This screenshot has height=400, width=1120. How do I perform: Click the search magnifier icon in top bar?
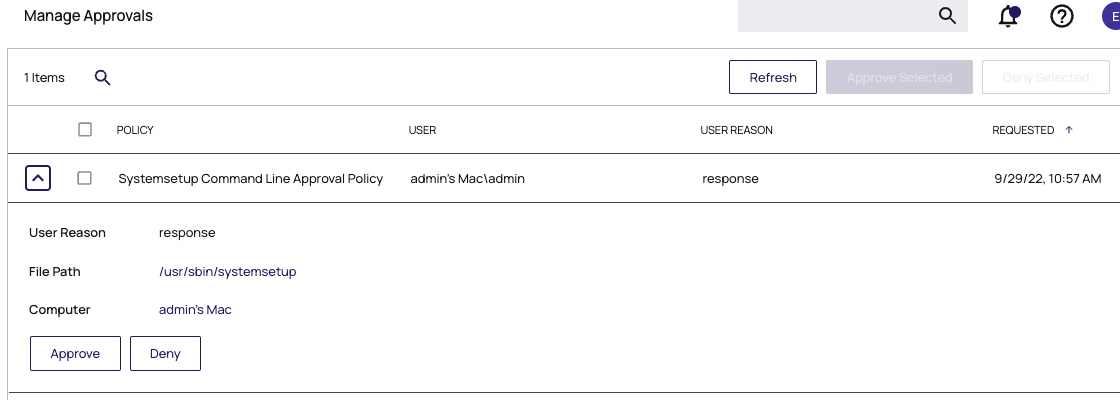(x=947, y=16)
